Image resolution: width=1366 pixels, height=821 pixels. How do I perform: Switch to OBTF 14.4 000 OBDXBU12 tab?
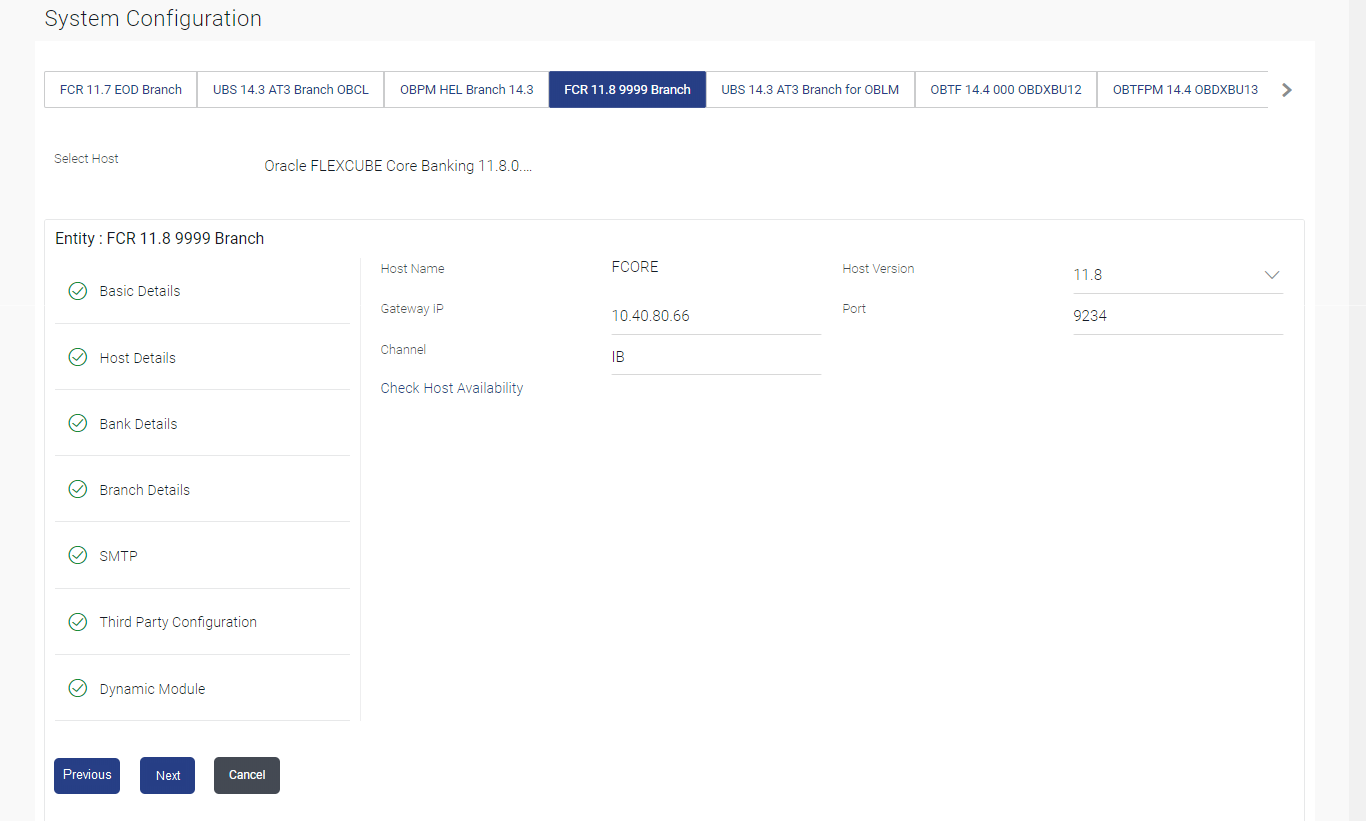click(1006, 89)
